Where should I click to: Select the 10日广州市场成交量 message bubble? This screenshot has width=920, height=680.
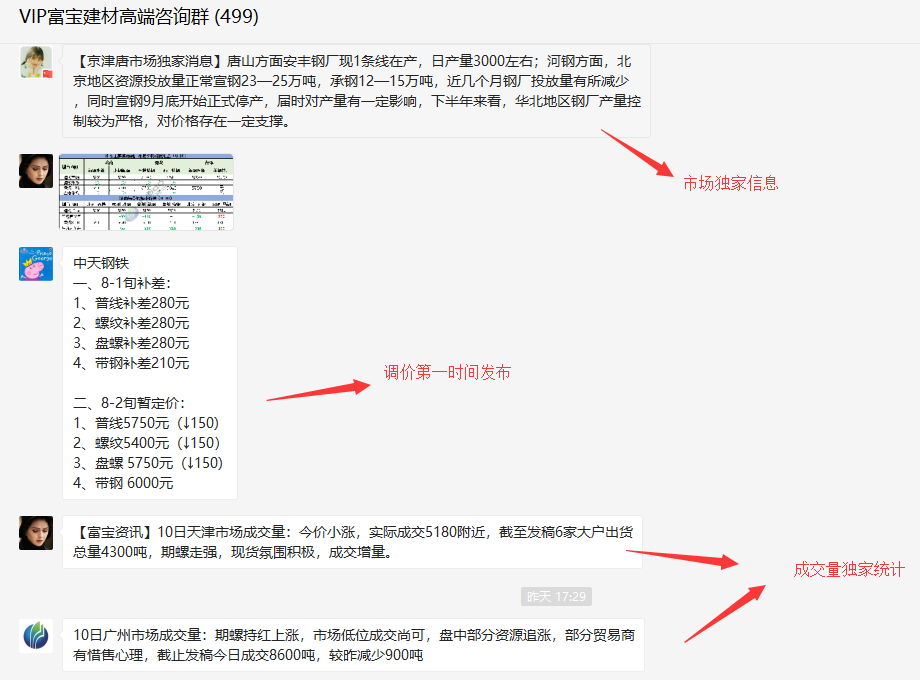point(353,645)
